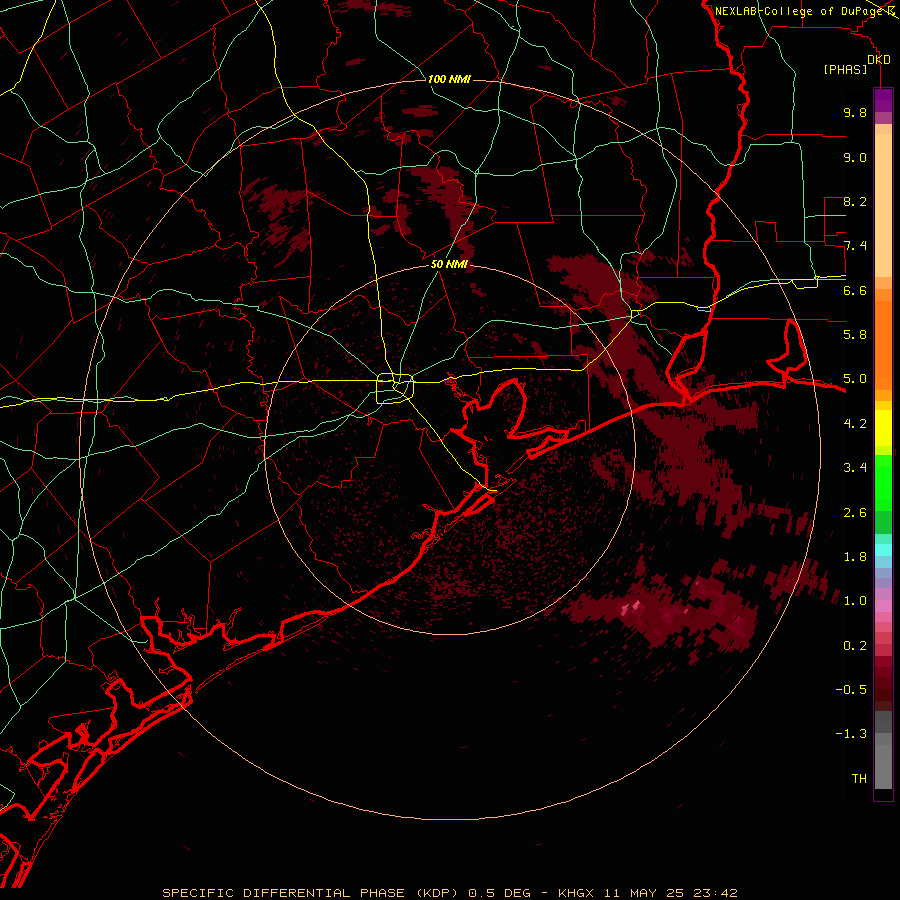Image resolution: width=900 pixels, height=900 pixels.
Task: Click the "TH" threshold label on the scale
Action: point(859,778)
